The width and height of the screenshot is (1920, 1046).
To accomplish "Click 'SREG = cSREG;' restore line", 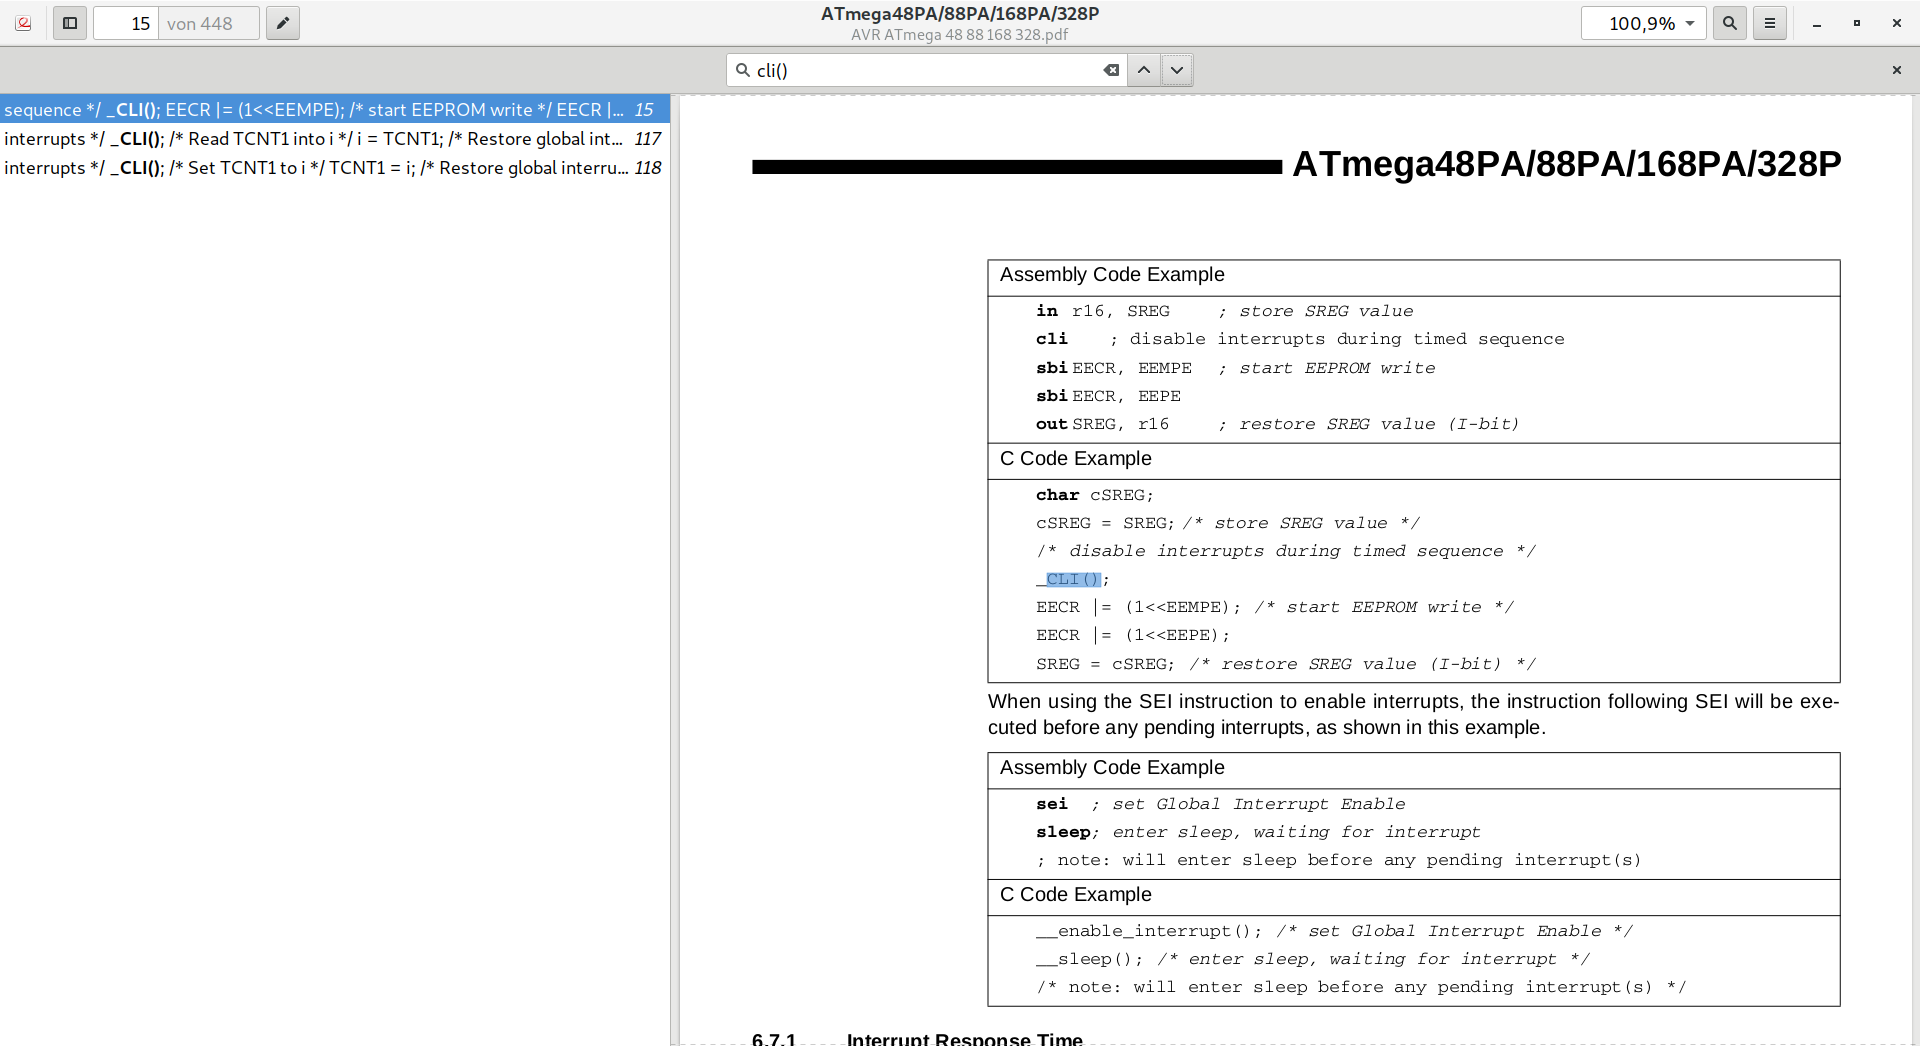I will coord(1286,664).
